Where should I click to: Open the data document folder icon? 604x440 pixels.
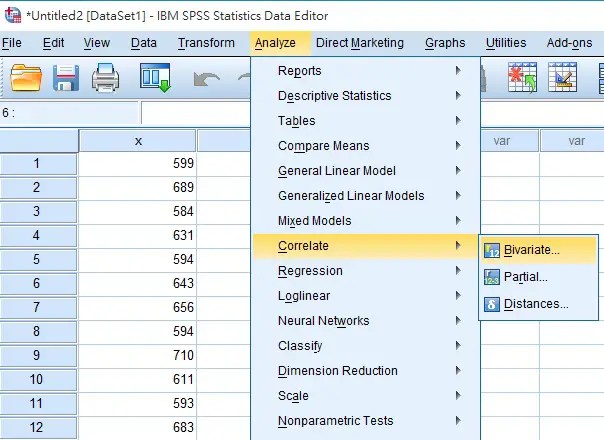coord(25,78)
